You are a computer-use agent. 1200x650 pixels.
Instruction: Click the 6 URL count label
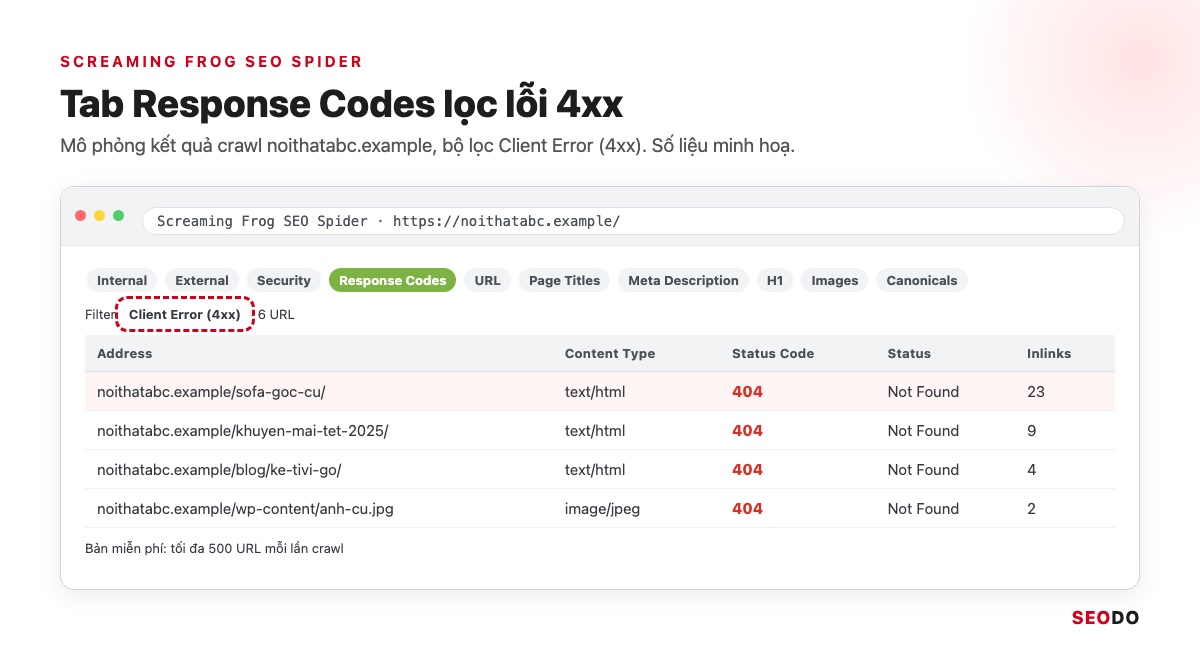click(x=276, y=314)
